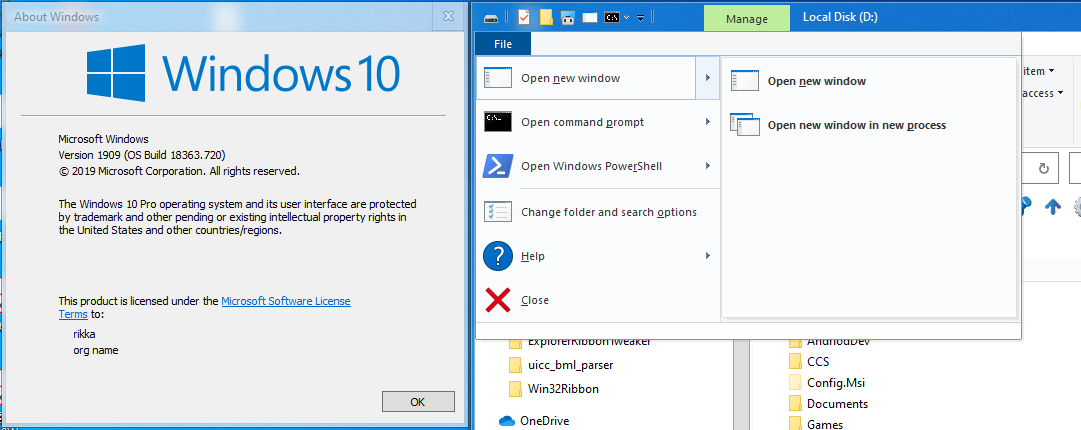Expand the arrow beside Open new window

(x=707, y=78)
